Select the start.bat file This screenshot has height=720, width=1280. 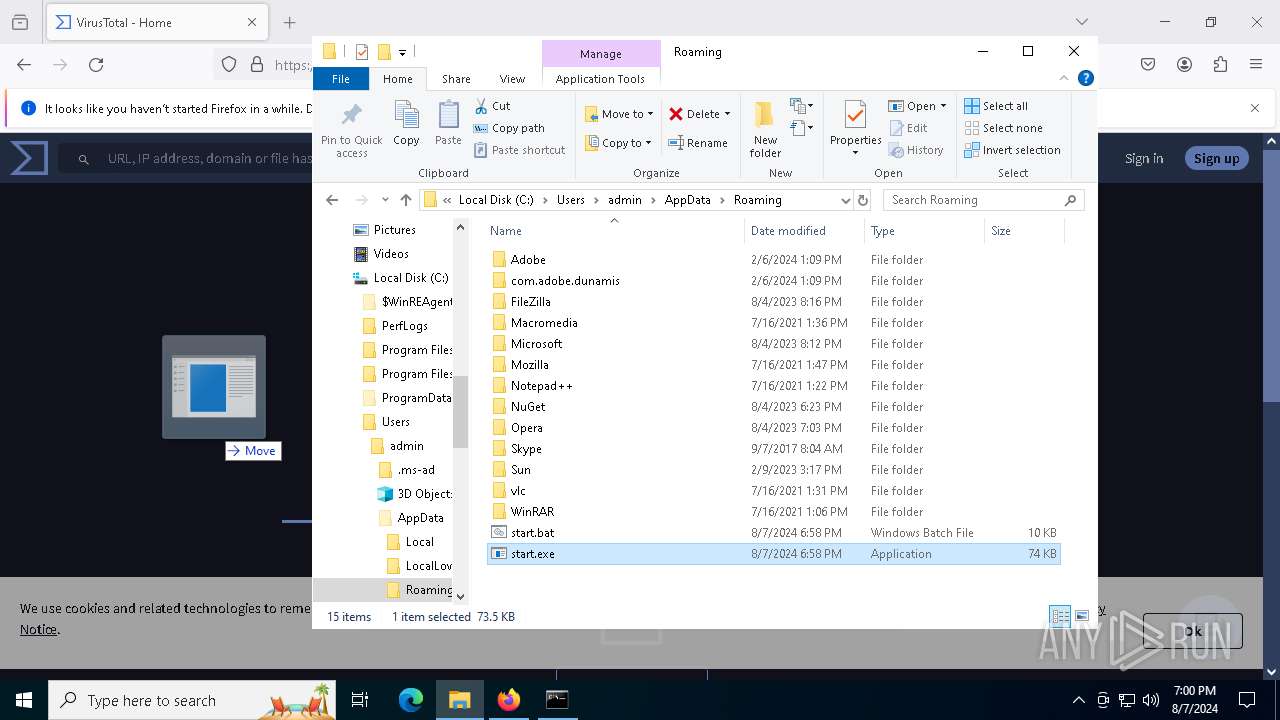tap(773, 533)
